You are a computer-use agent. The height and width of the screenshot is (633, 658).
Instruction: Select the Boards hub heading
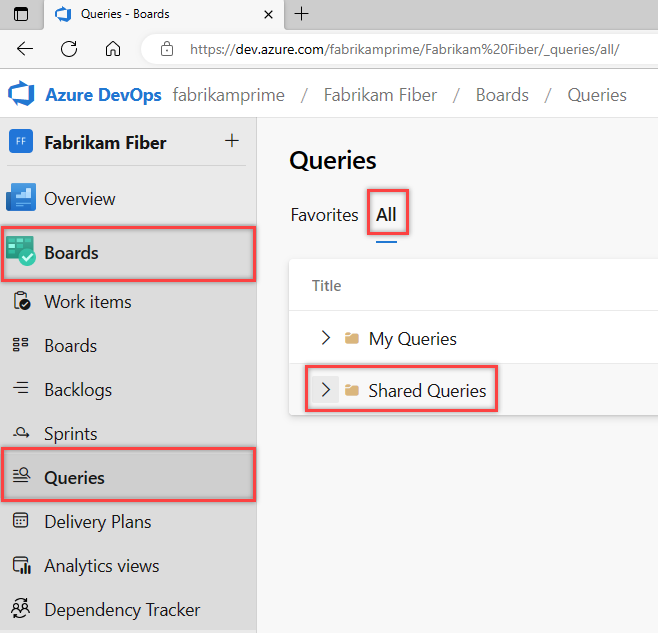[x=71, y=253]
